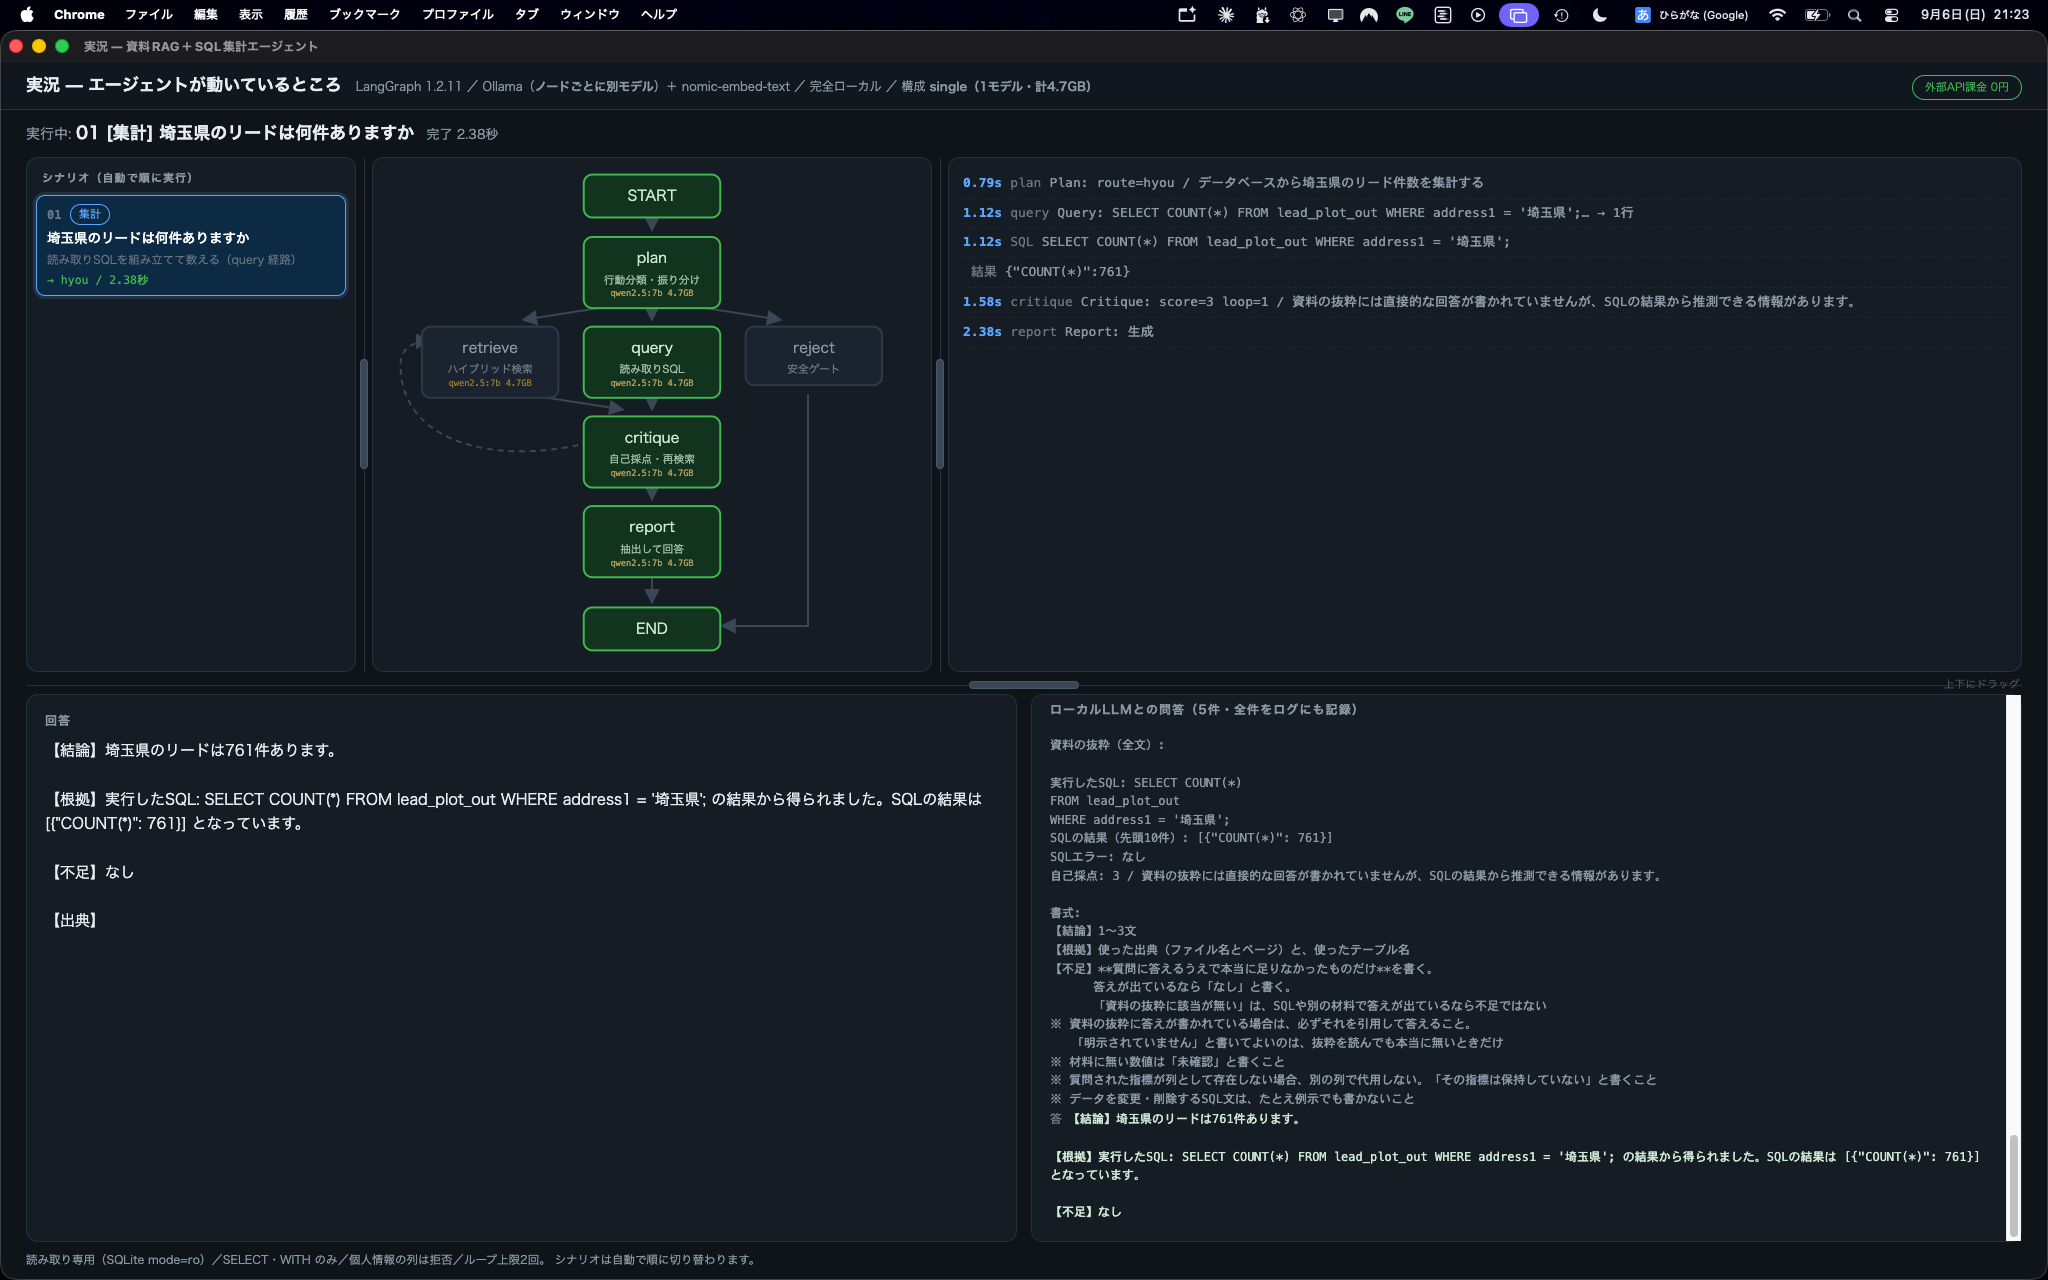
Task: Click the divider handle between scenario and graph
Action: pos(364,414)
